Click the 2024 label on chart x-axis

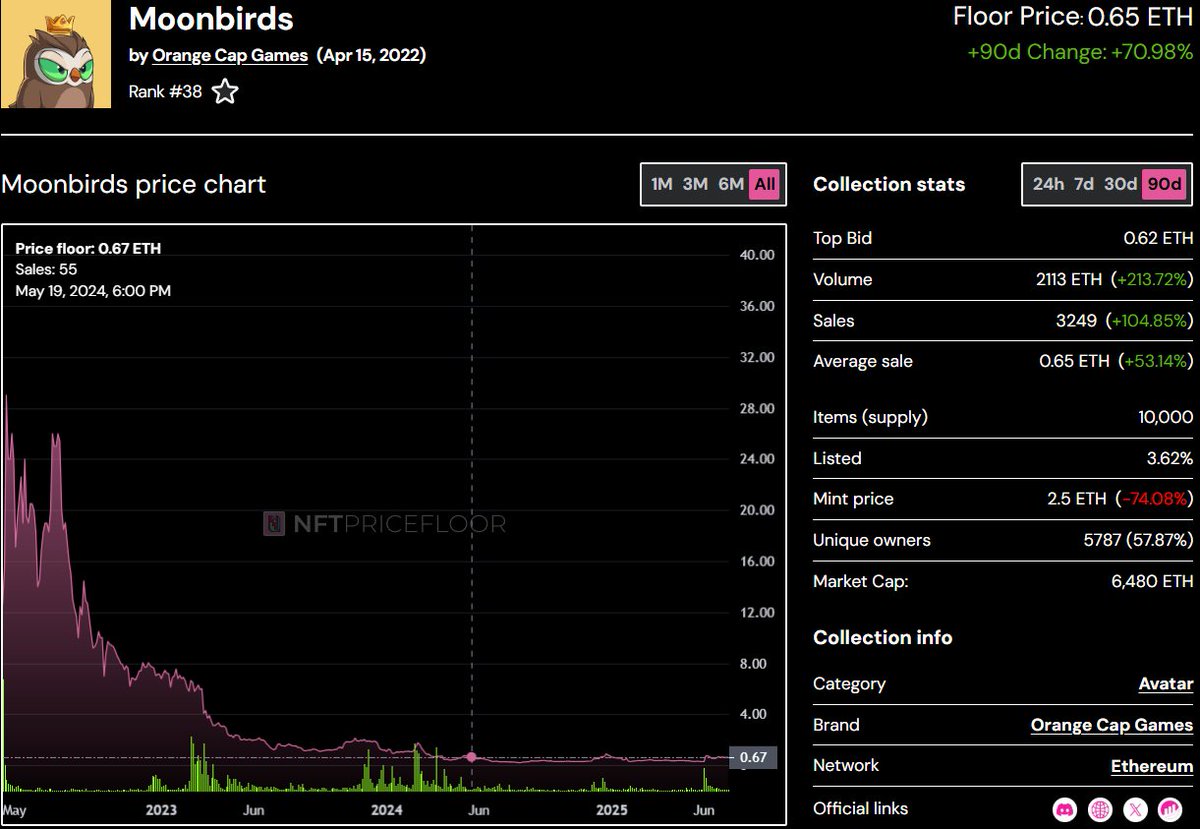tap(385, 809)
